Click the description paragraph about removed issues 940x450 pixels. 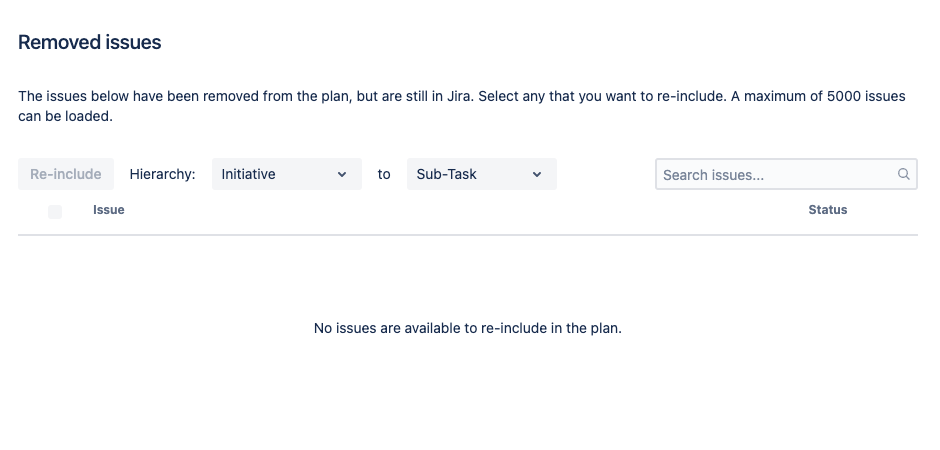pyautogui.click(x=462, y=106)
